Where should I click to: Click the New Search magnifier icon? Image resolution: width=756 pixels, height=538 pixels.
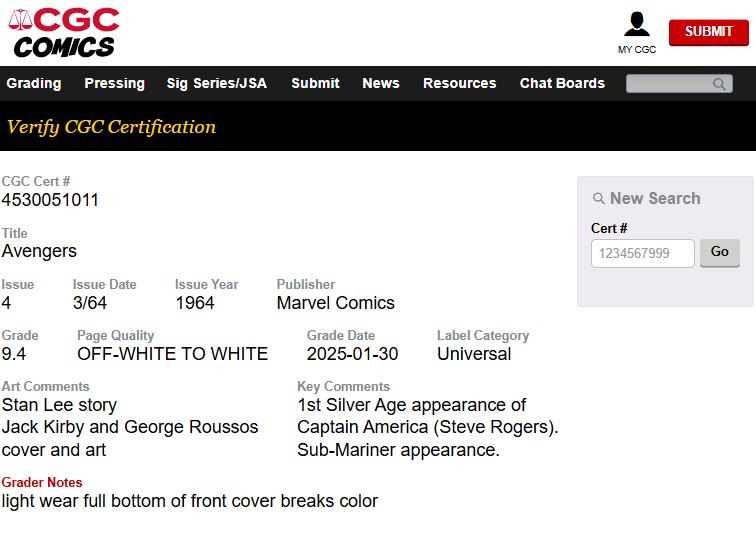(x=598, y=198)
